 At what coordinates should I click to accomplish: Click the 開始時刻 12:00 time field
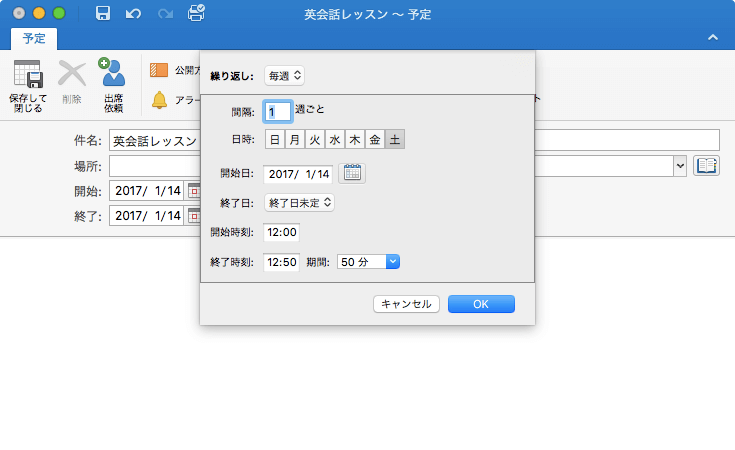[281, 232]
